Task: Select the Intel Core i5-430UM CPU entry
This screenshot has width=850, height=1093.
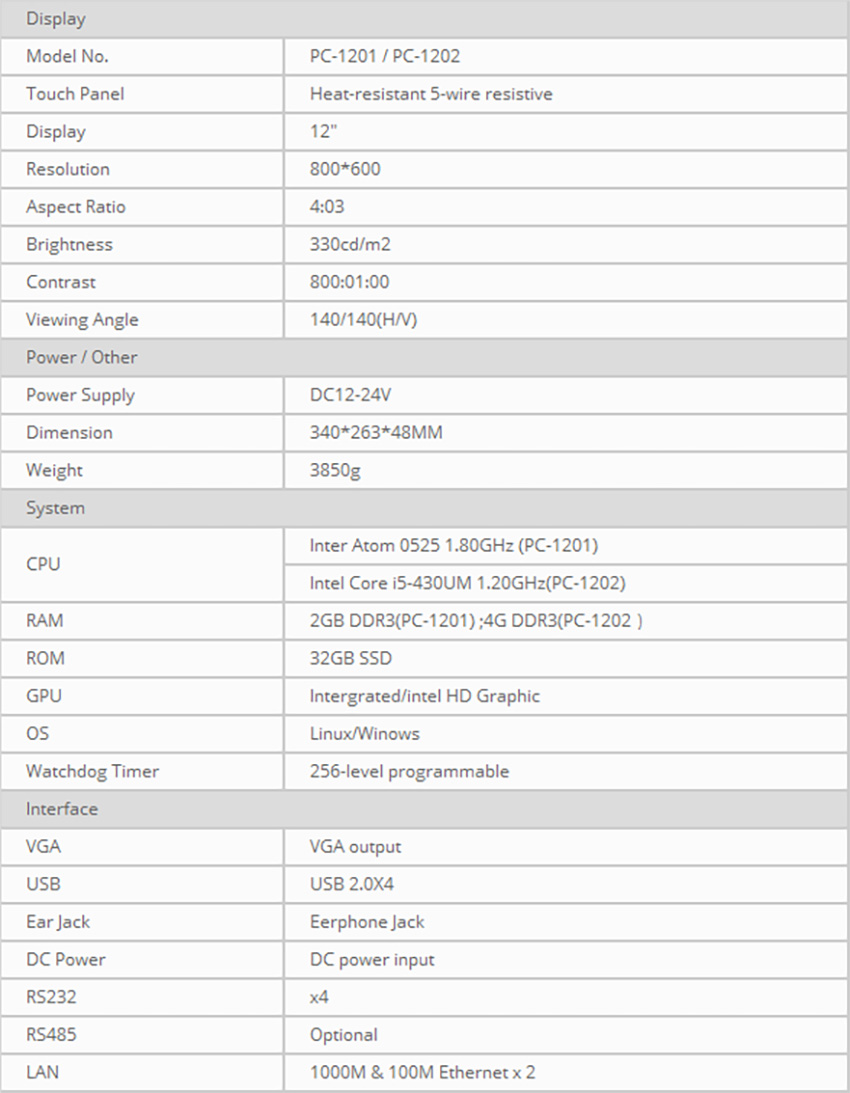Action: tap(468, 583)
